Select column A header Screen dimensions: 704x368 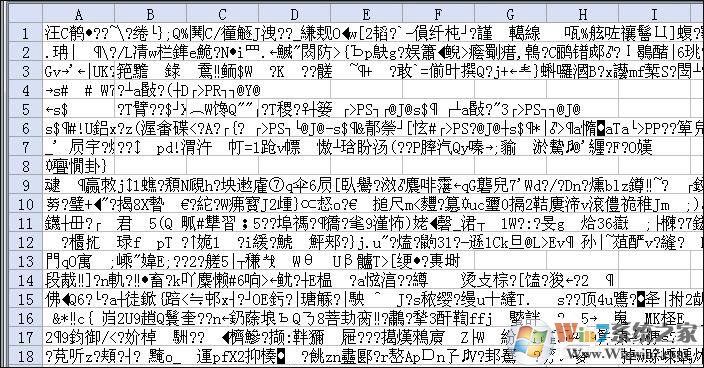tap(79, 14)
